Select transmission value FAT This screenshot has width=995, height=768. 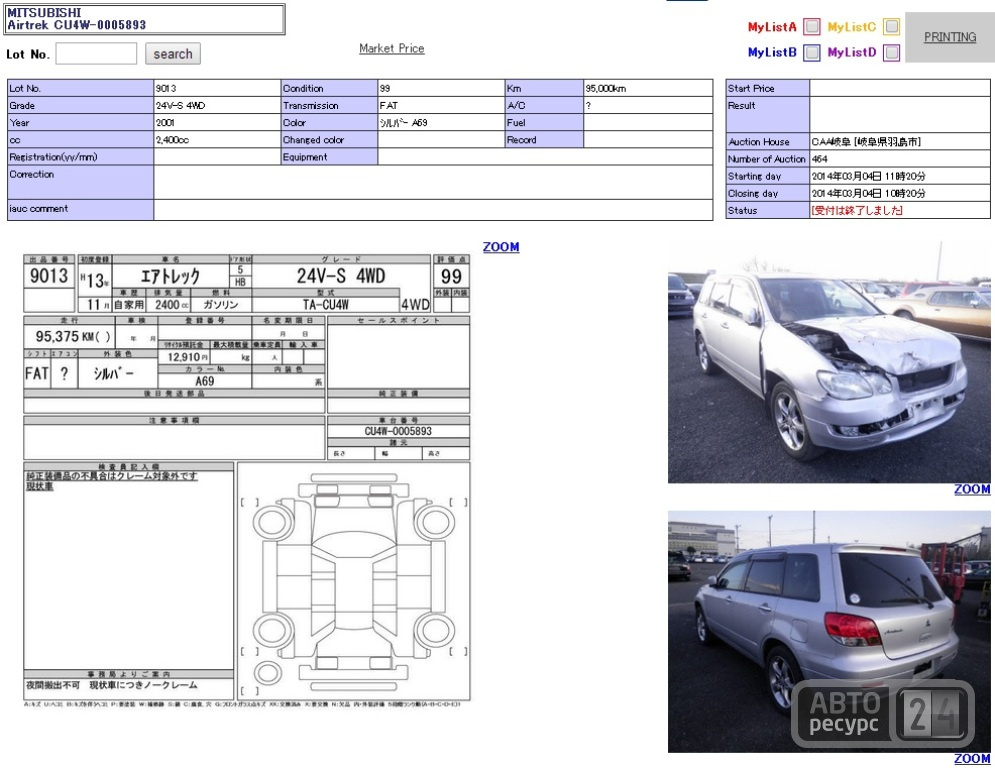(x=388, y=105)
